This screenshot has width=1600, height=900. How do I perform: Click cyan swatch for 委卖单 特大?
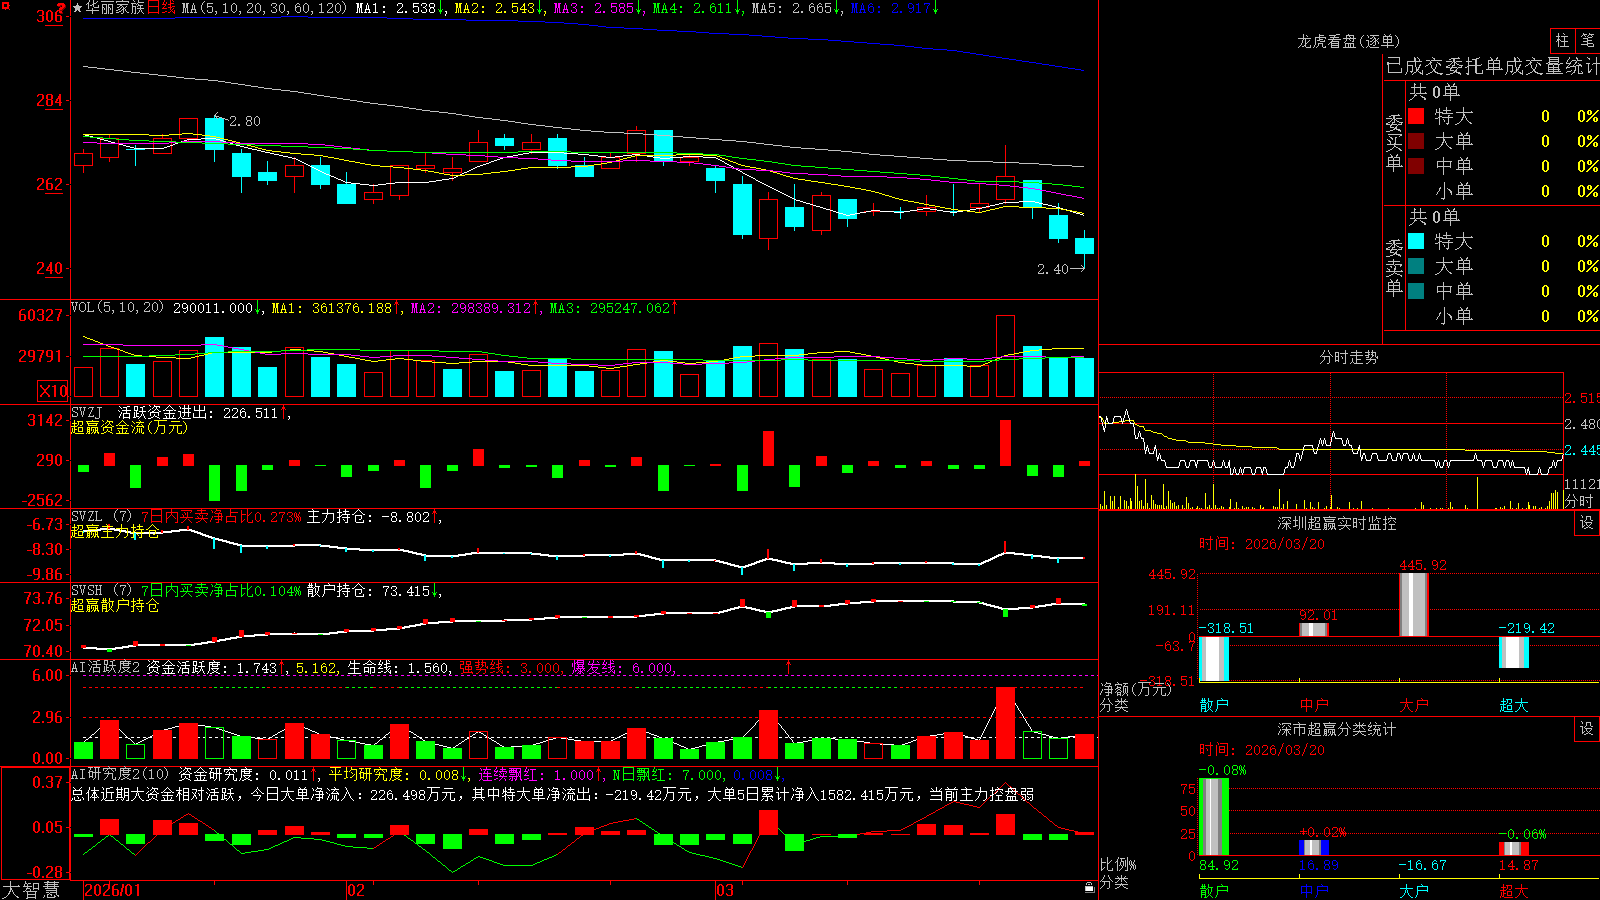click(x=1416, y=241)
